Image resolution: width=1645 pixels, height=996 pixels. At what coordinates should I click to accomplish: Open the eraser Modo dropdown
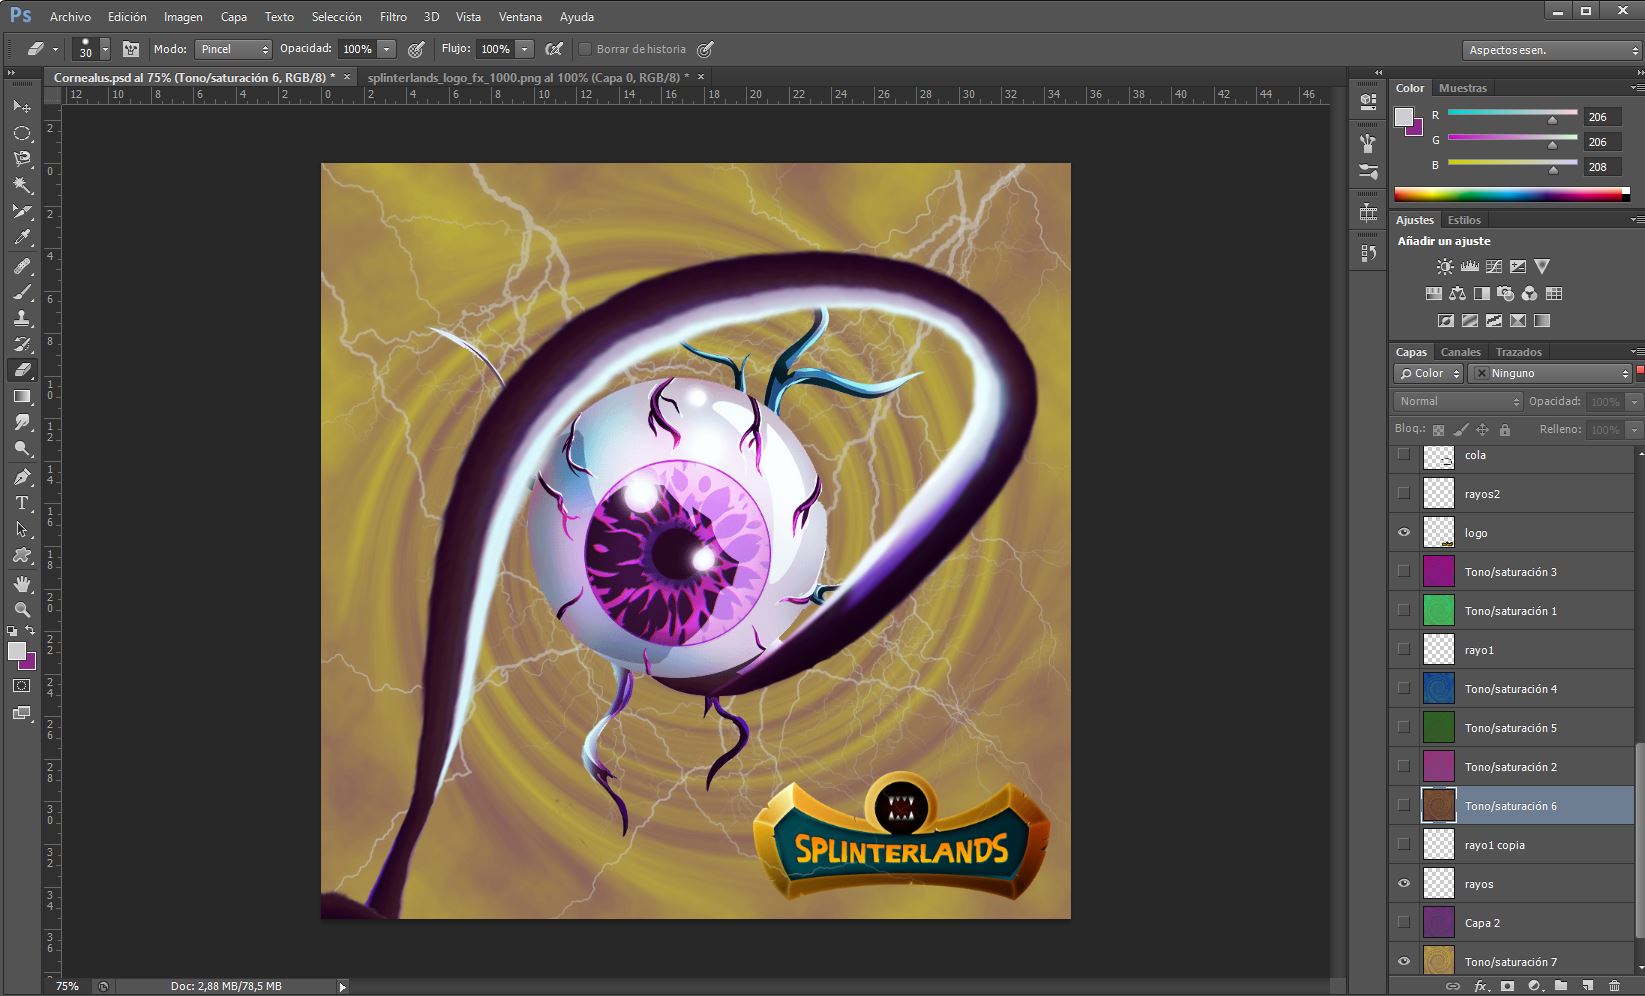pyautogui.click(x=233, y=49)
